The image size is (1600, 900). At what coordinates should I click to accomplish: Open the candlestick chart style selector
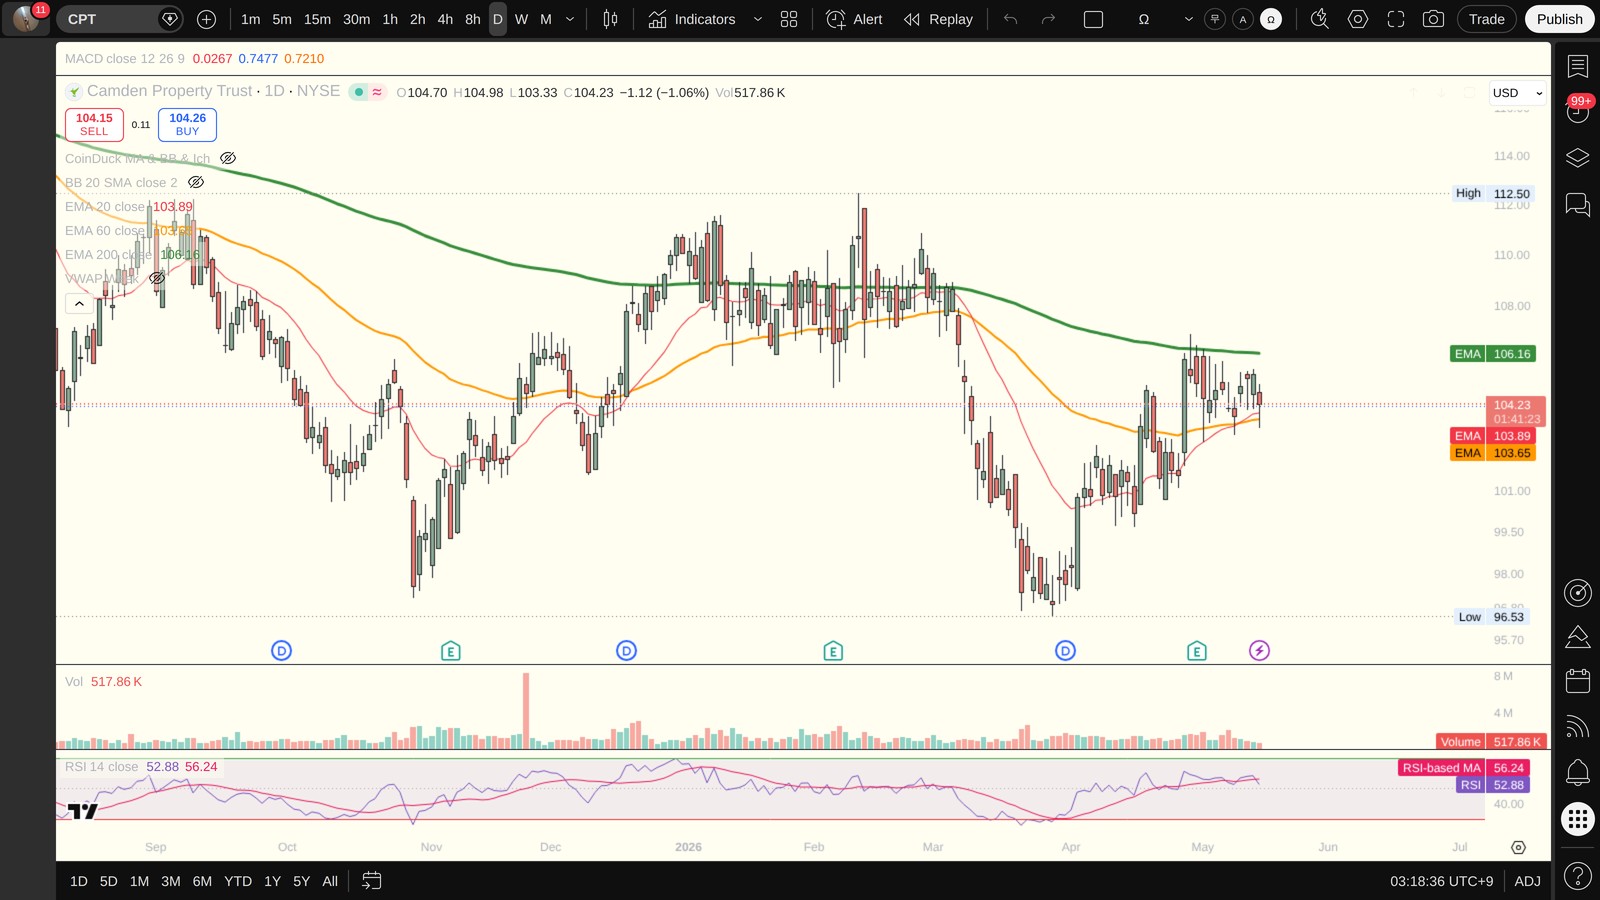(610, 19)
